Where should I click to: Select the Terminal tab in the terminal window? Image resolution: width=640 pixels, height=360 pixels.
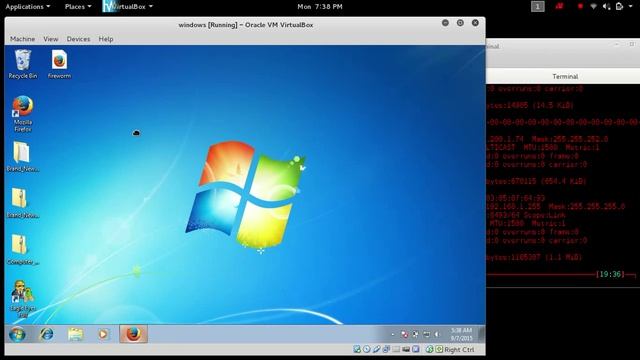(x=564, y=76)
